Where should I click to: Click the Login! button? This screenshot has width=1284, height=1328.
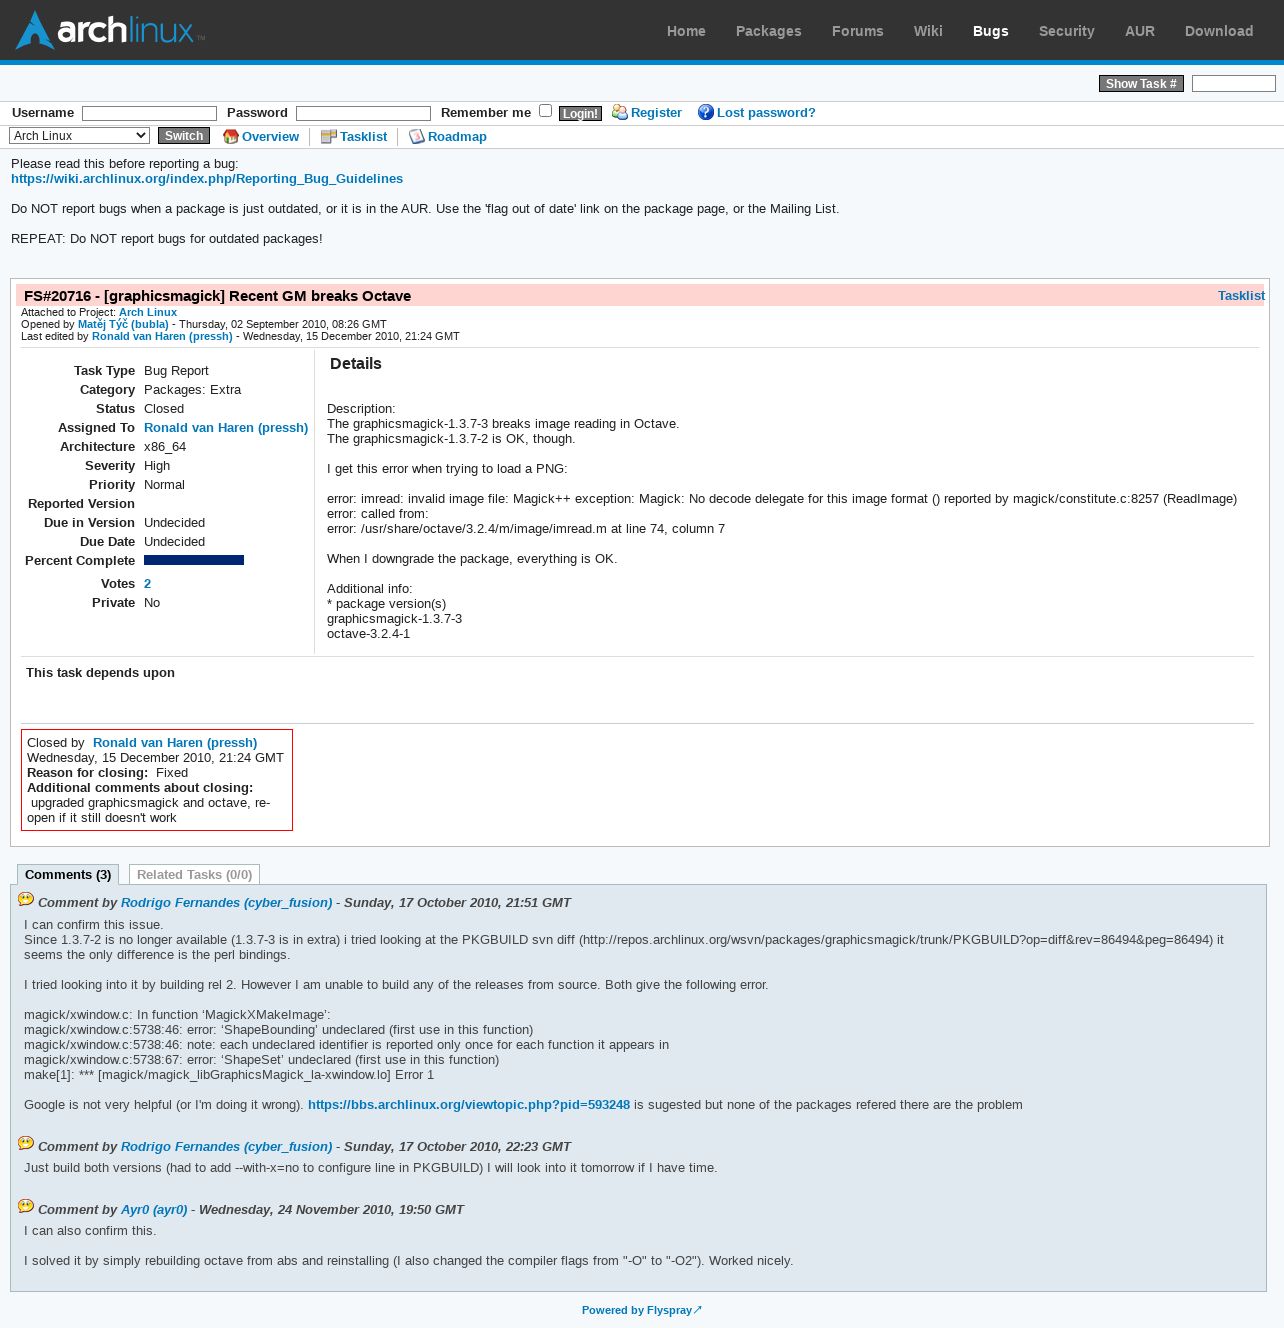point(580,113)
